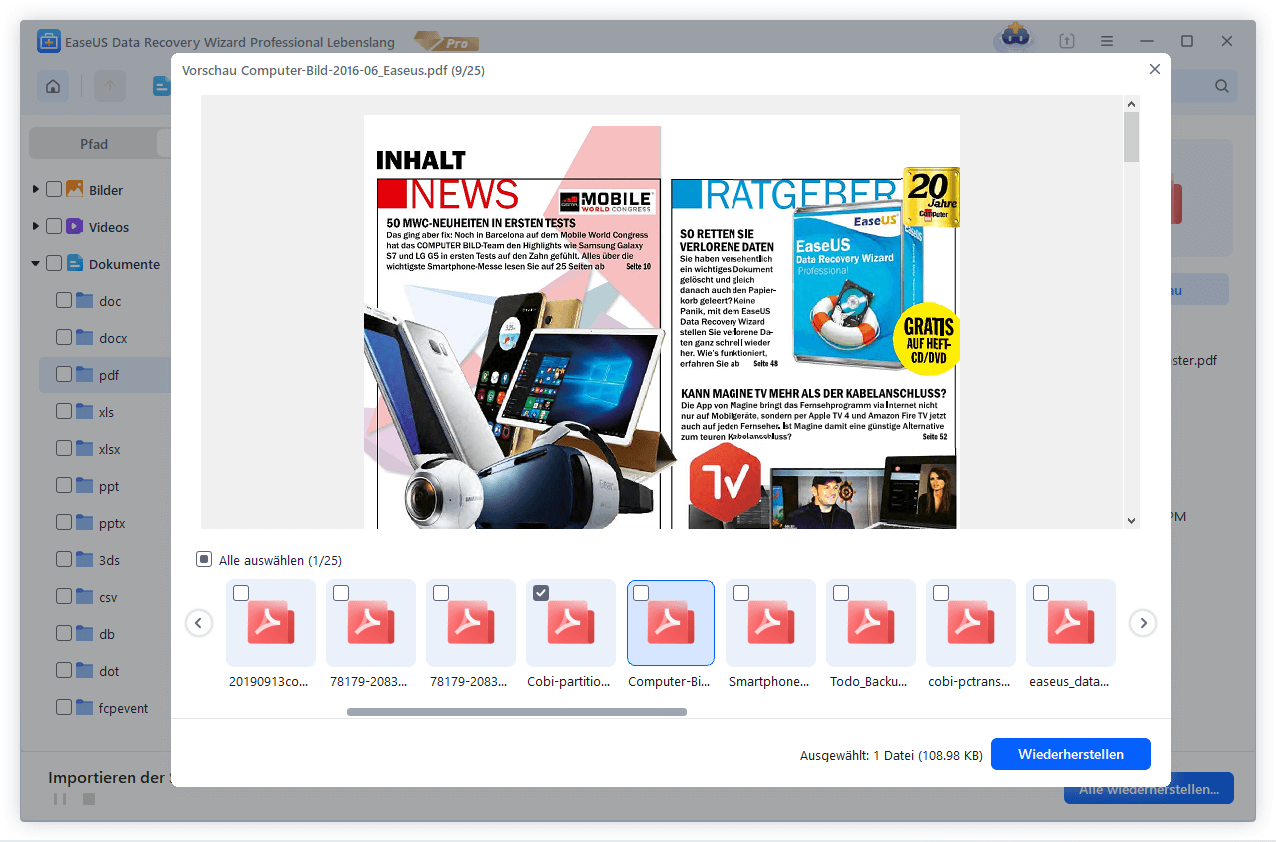This screenshot has width=1276, height=842.
Task: Expand the Videos tree node
Action: click(x=36, y=226)
